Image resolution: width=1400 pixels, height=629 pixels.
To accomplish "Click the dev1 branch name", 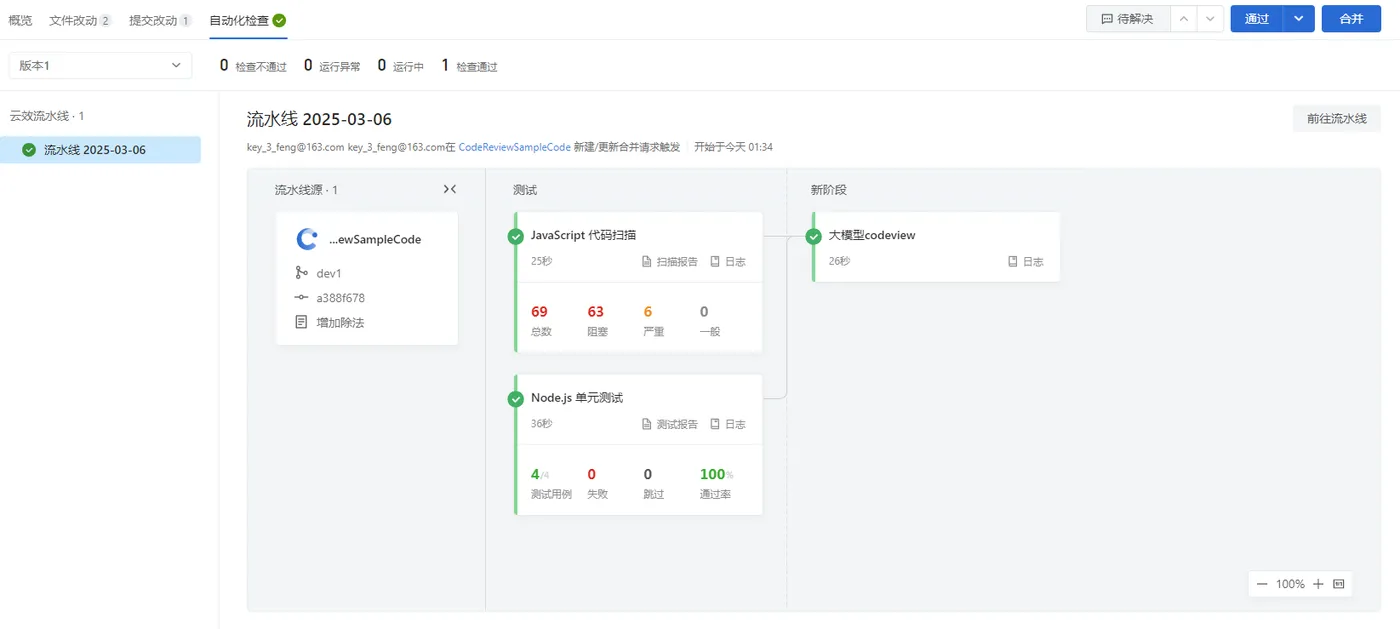I will (329, 273).
